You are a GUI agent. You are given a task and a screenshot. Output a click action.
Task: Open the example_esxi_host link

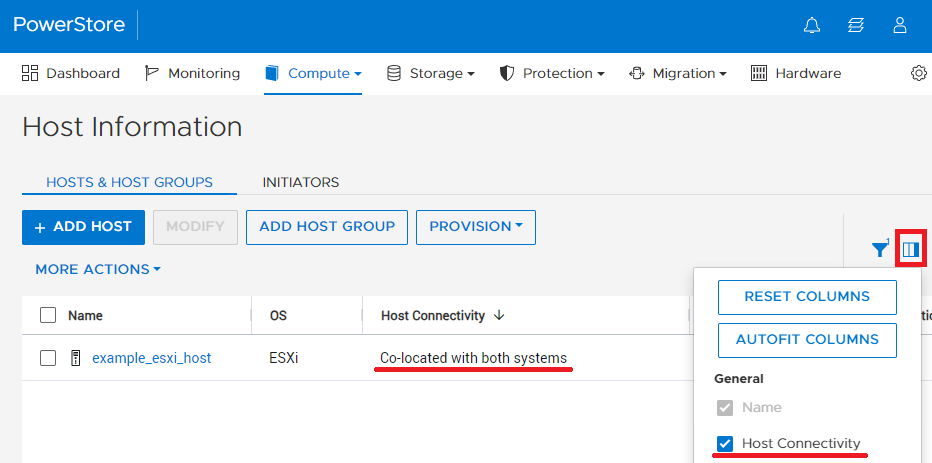tap(151, 358)
